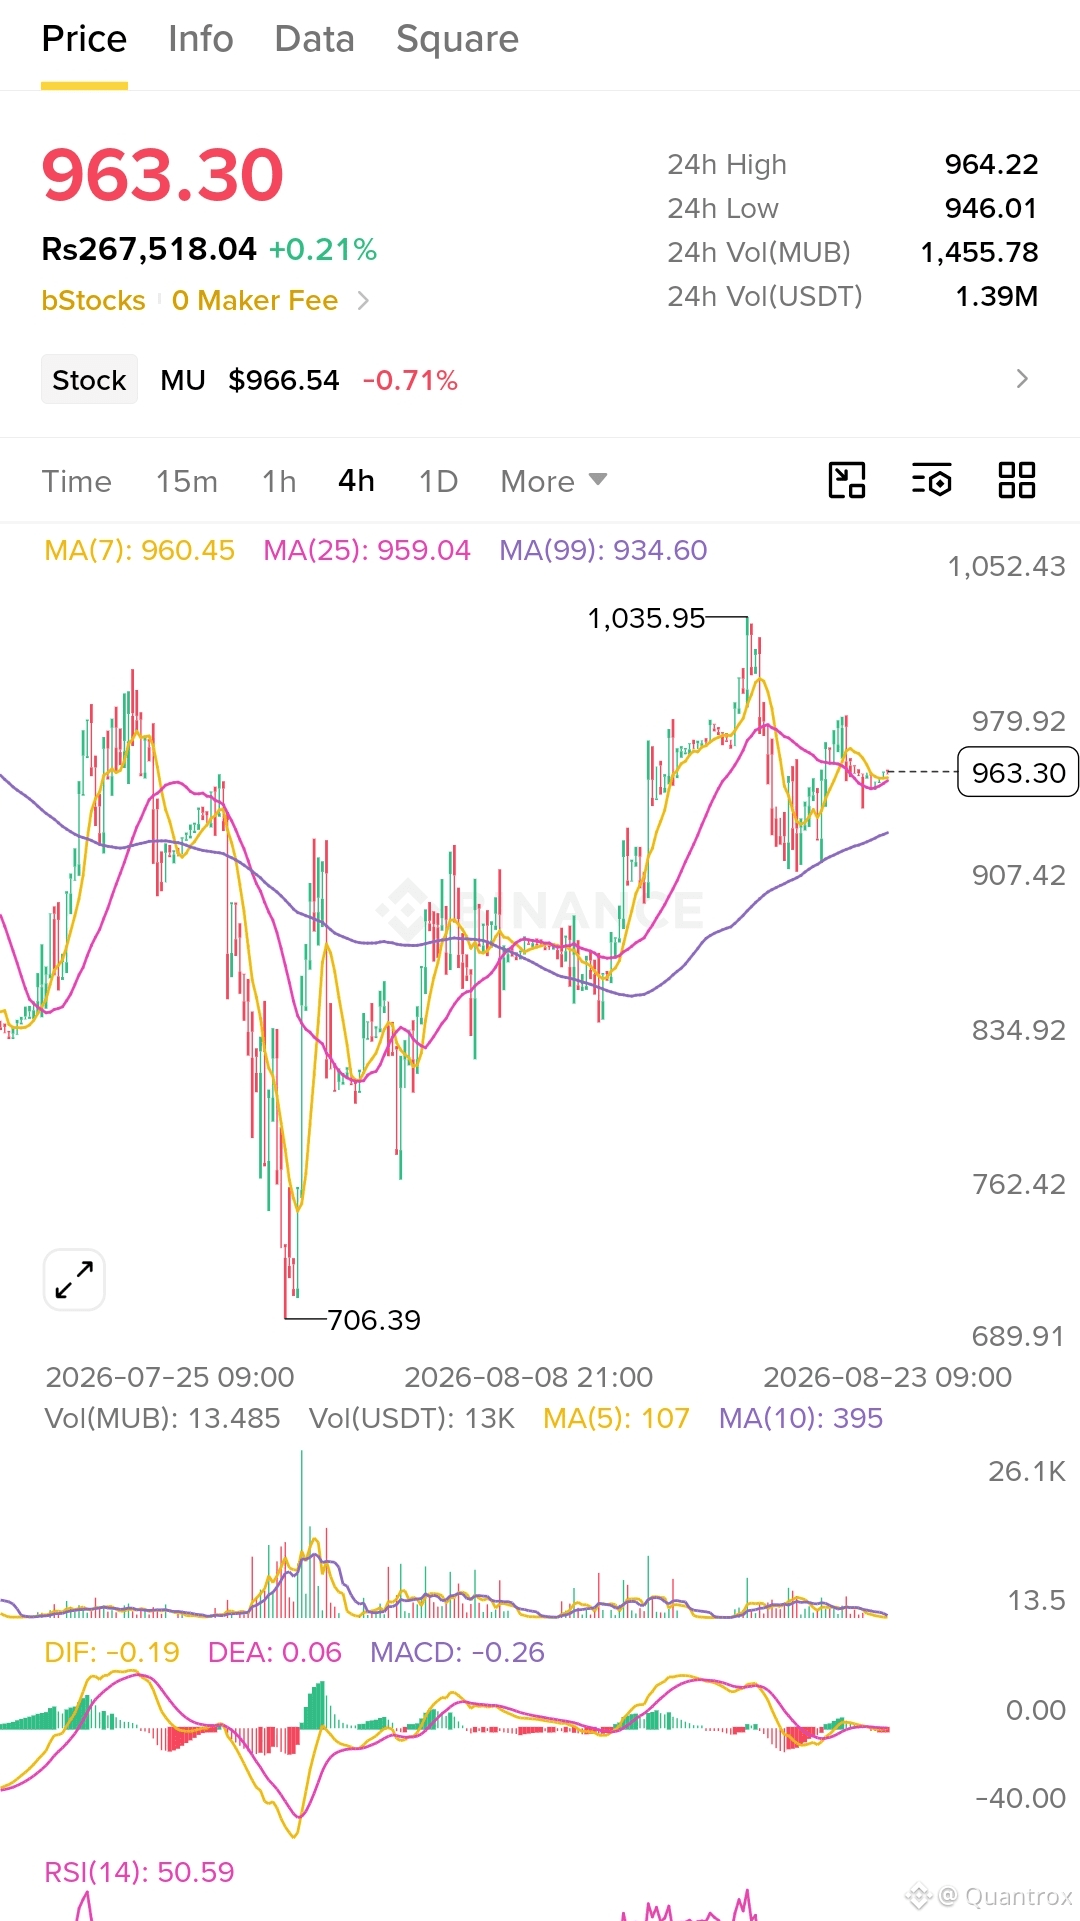Tap the 2026-08-23 09:00 date label
Viewport: 1080px width, 1921px height.
[888, 1377]
